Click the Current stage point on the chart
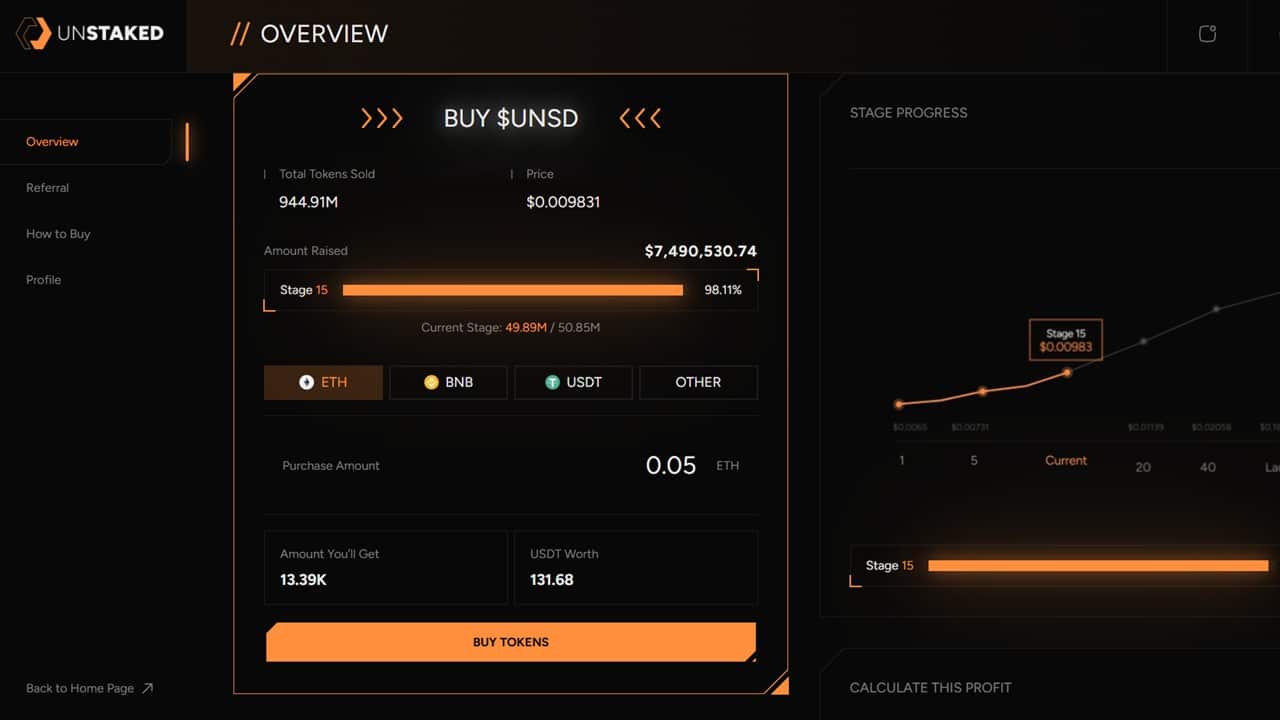 (x=1066, y=373)
